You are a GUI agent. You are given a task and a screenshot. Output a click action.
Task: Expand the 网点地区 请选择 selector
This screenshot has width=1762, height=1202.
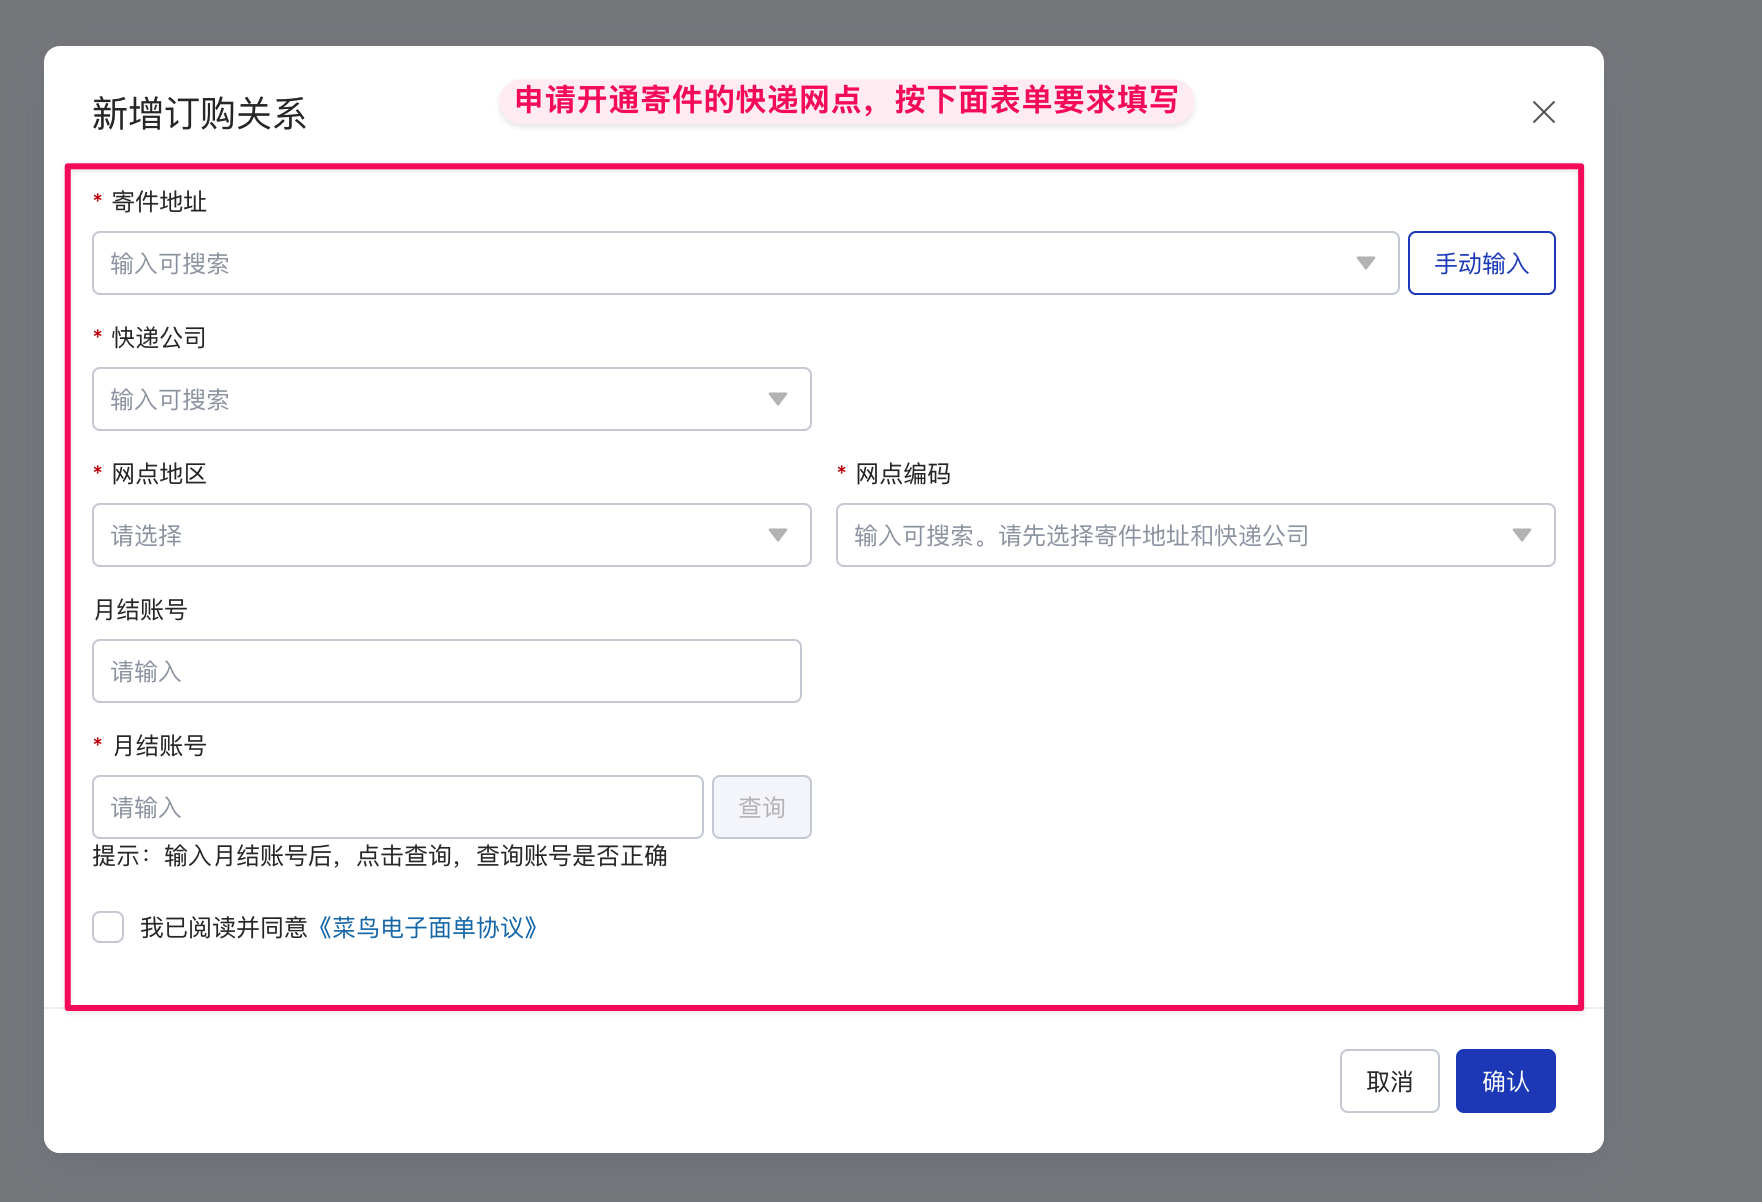(430, 535)
